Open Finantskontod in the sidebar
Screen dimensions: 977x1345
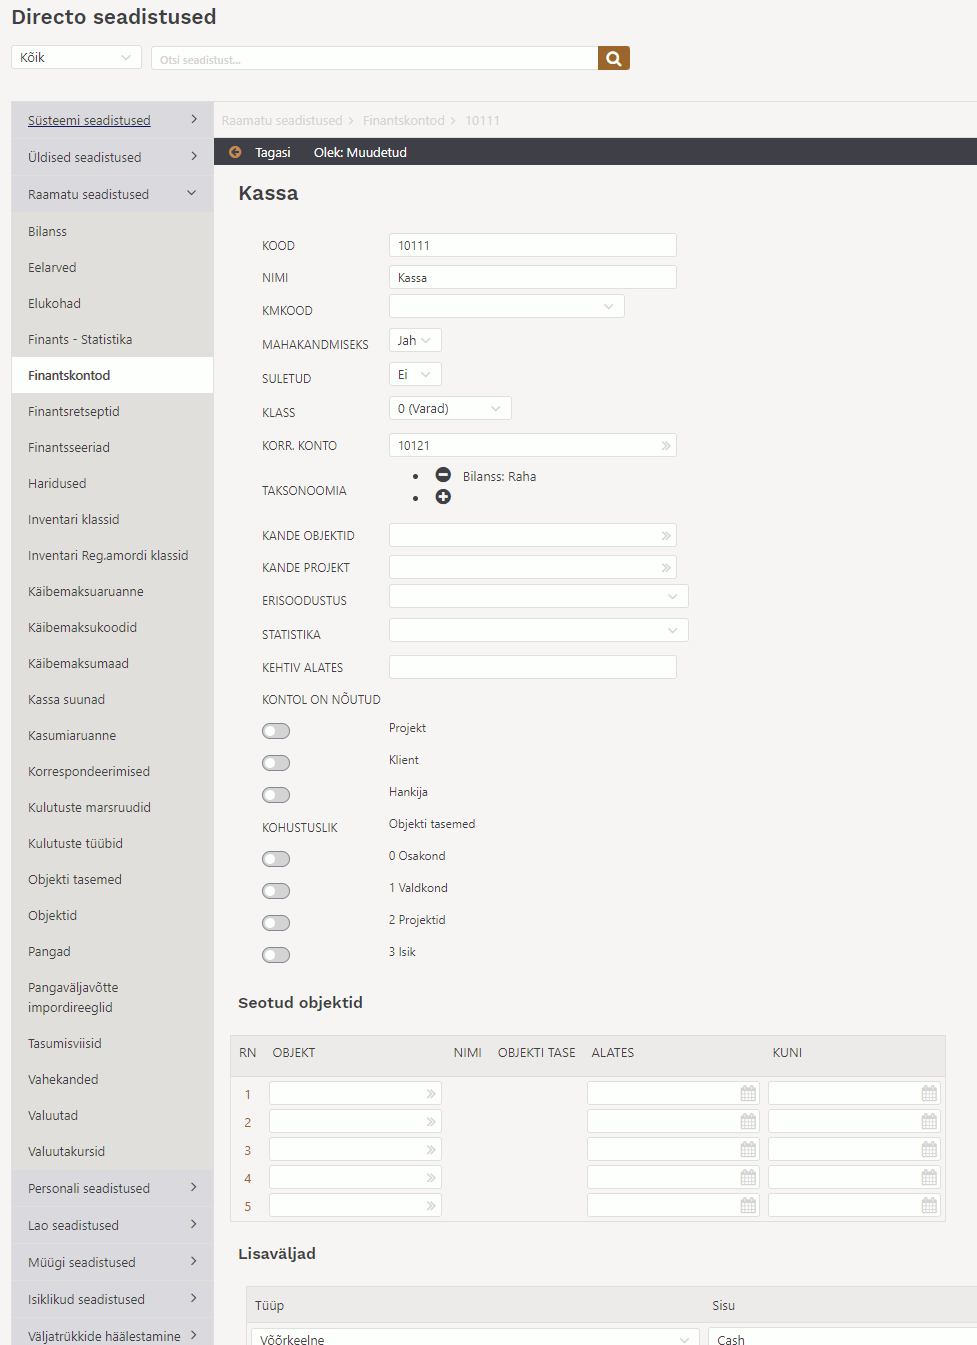(x=112, y=375)
